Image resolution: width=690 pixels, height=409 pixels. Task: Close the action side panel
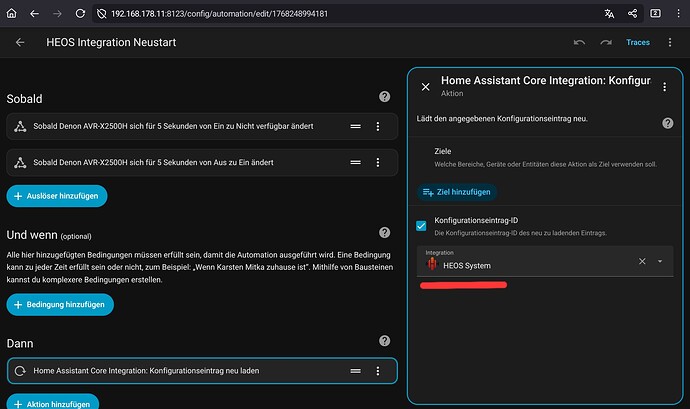pos(426,87)
